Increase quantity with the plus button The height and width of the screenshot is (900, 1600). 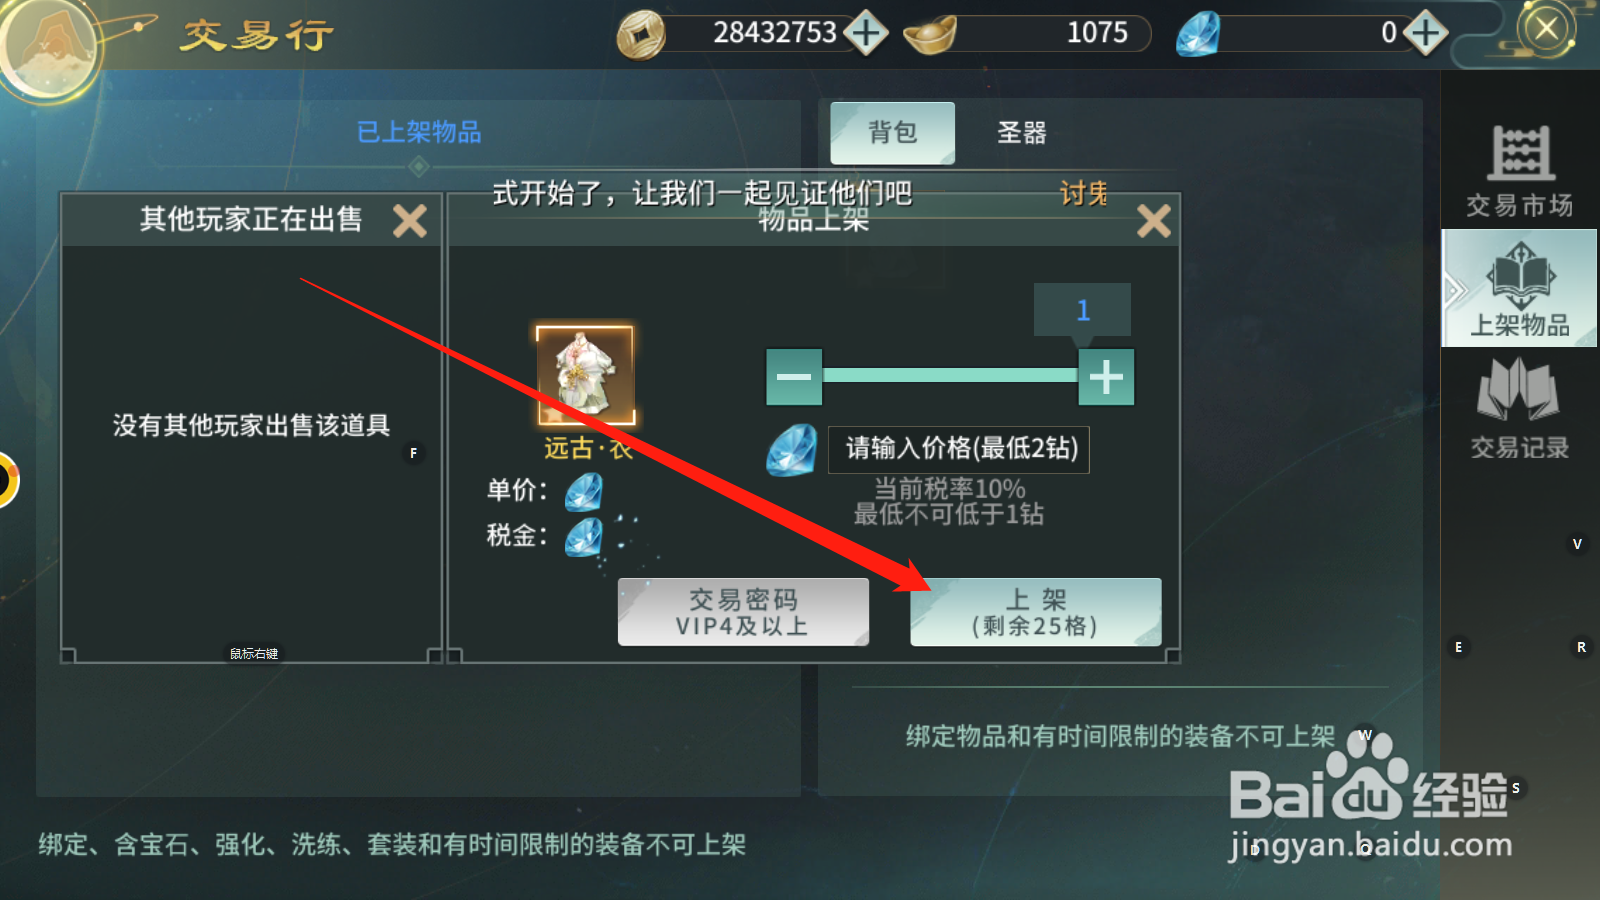1106,377
